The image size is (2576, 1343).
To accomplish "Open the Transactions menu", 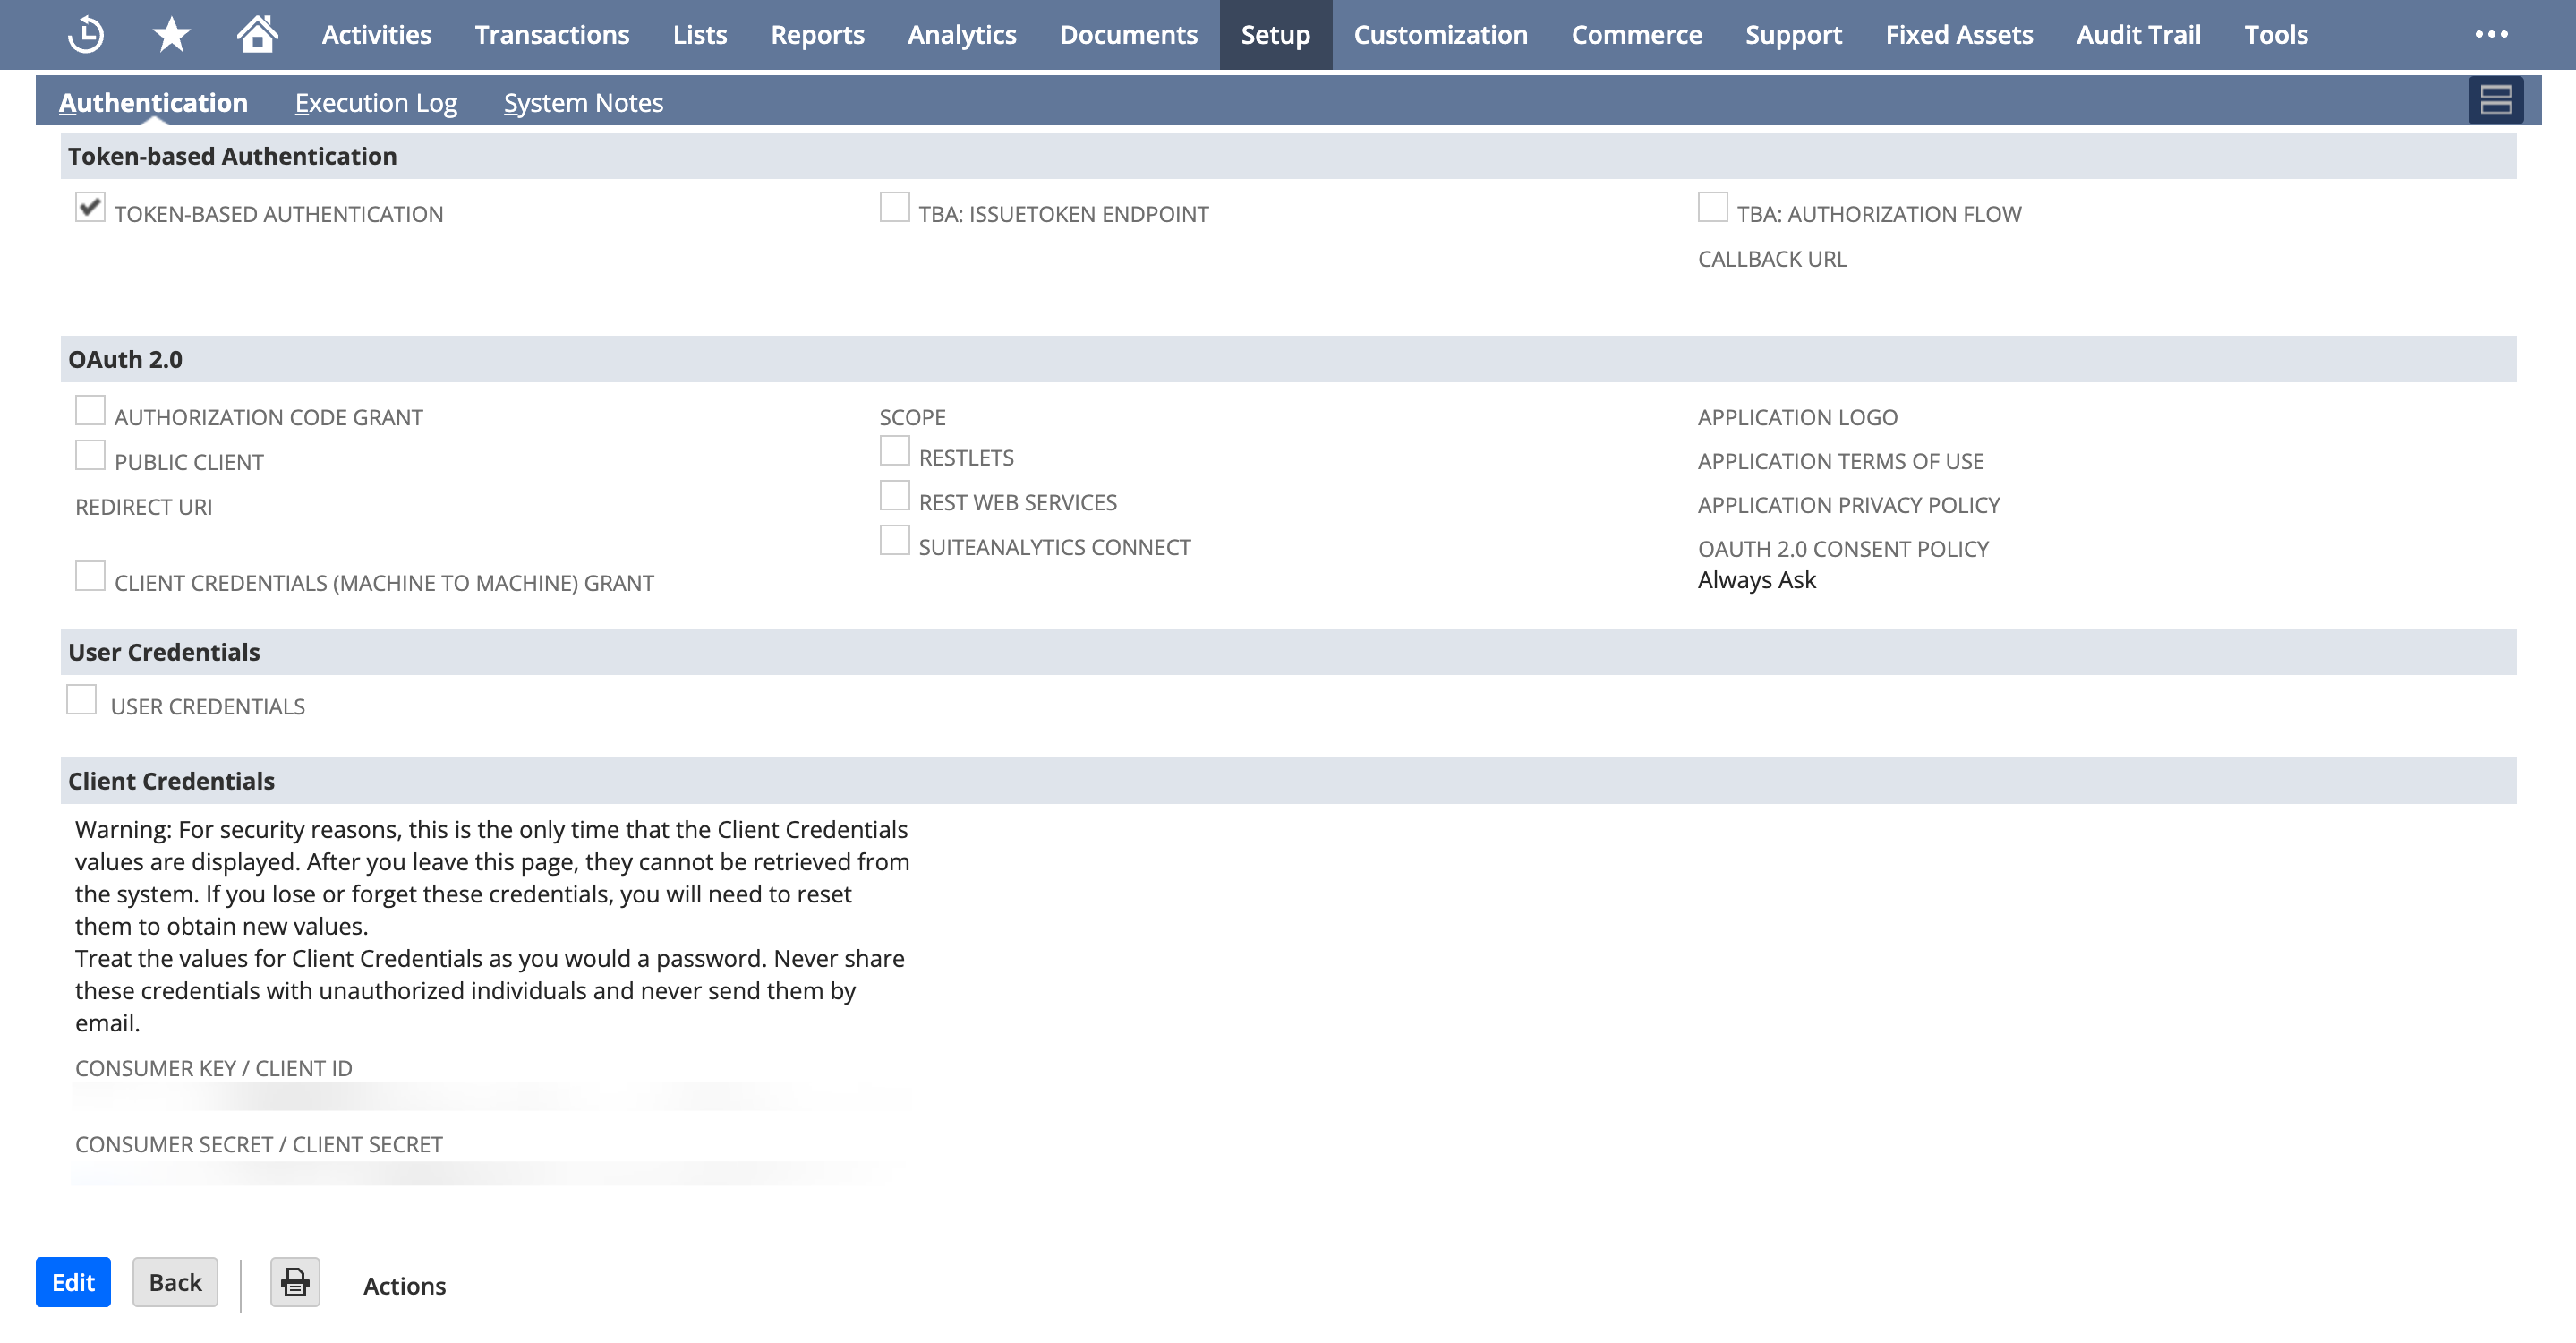I will point(552,34).
